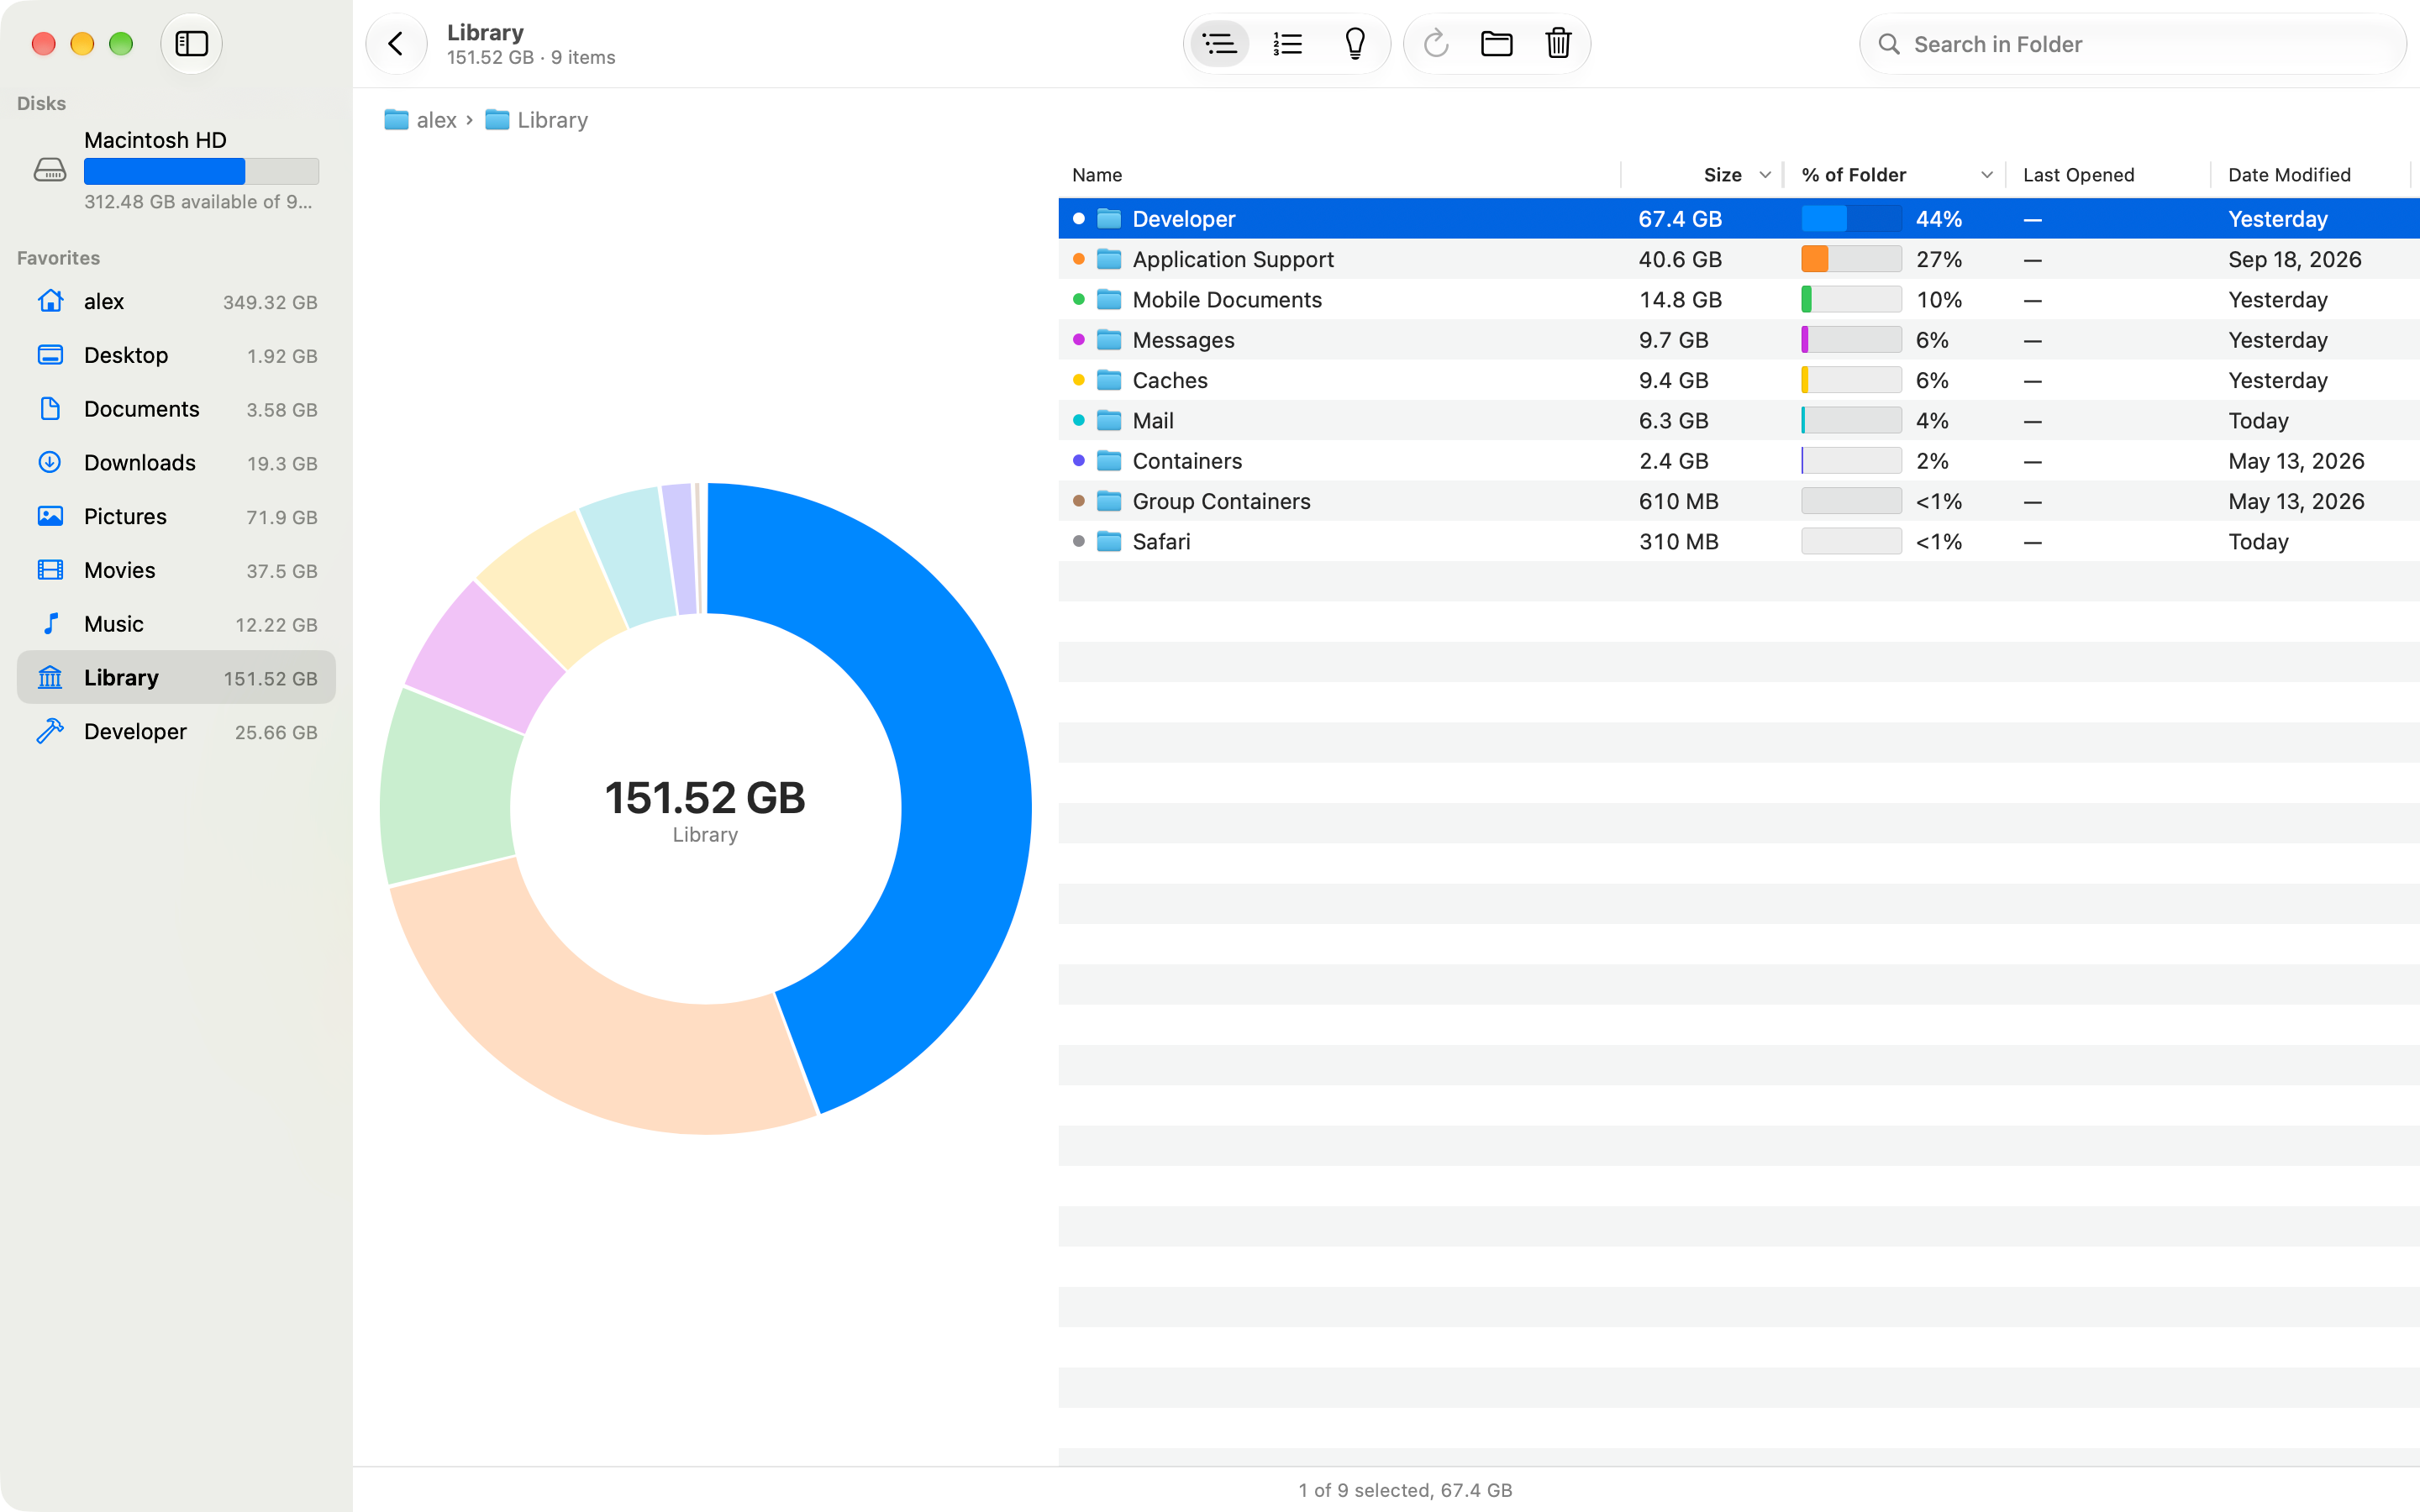Viewport: 2420px width, 1512px height.
Task: Click the open folder toolbar icon
Action: pos(1497,44)
